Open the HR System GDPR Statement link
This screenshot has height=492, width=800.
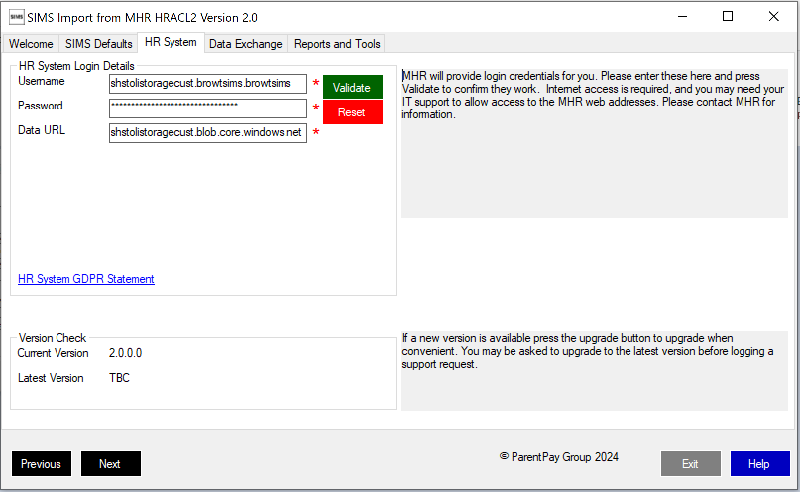click(86, 279)
